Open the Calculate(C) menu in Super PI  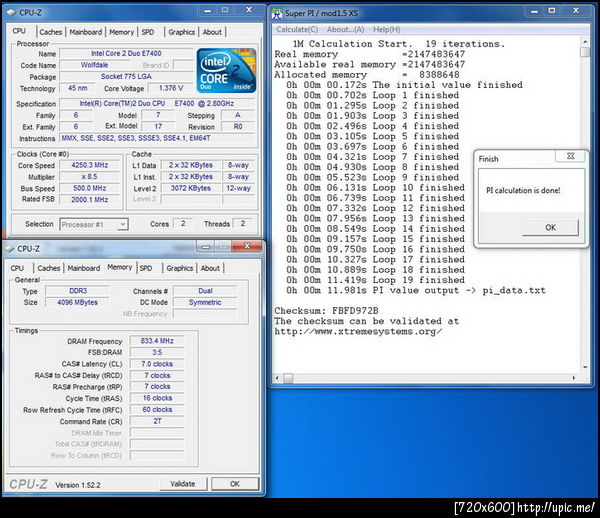(296, 29)
